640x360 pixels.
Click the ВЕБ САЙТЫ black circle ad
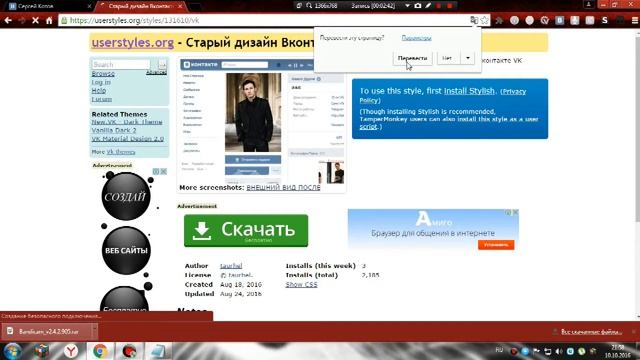click(x=126, y=250)
